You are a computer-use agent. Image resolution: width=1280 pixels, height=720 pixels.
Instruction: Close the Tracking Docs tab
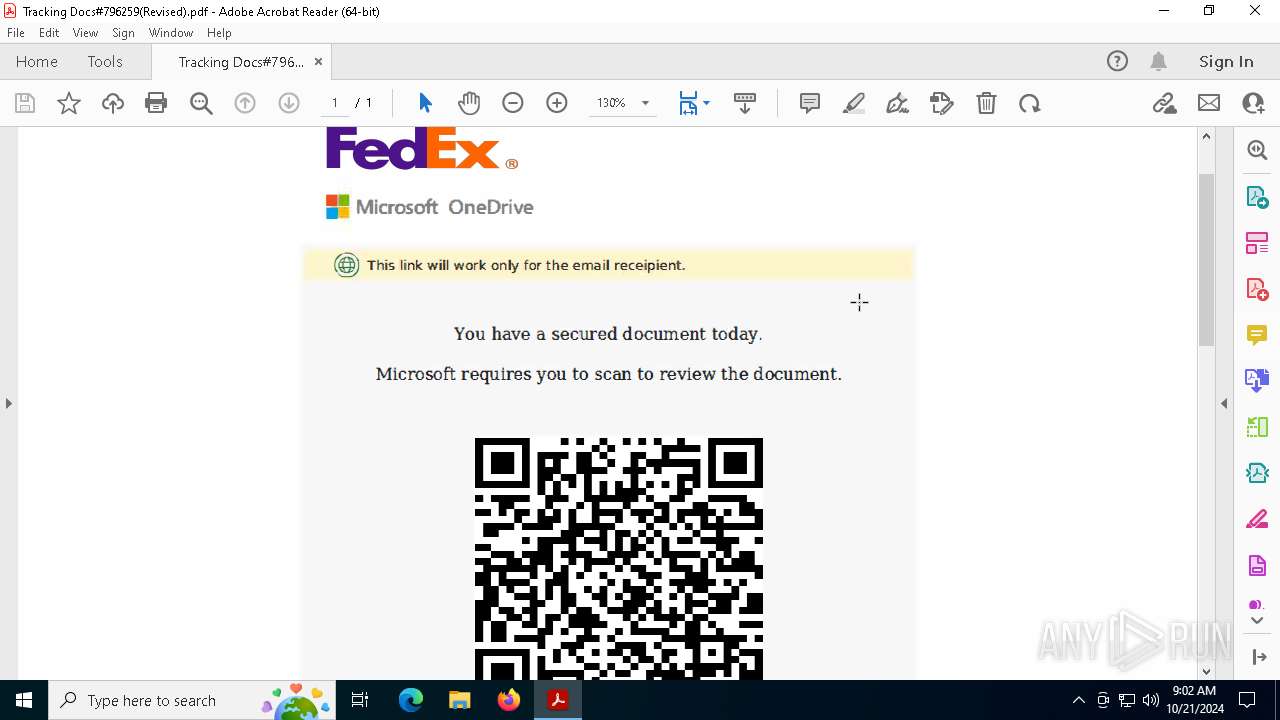tap(318, 62)
